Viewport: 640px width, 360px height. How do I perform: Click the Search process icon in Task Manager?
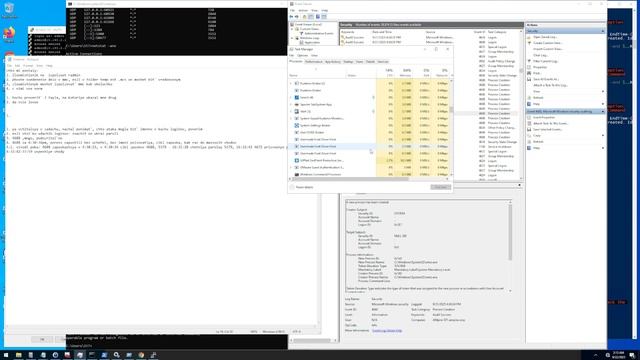point(297,98)
